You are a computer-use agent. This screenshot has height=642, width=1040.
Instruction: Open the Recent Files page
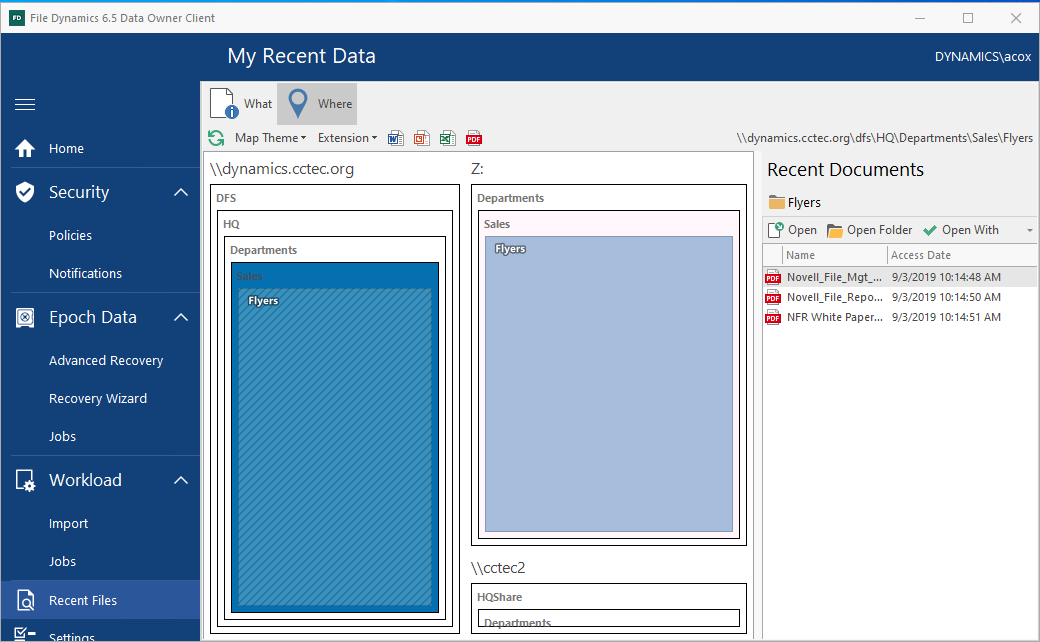[83, 600]
